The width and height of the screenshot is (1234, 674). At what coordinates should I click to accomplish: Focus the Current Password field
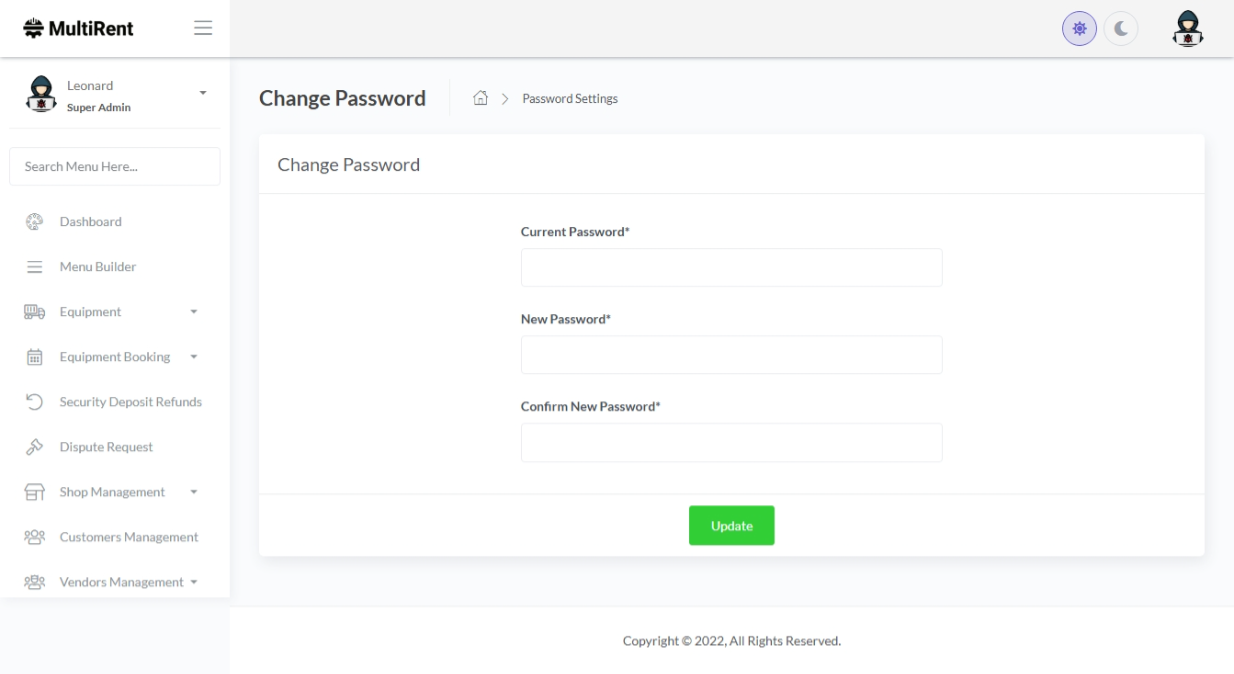point(731,268)
